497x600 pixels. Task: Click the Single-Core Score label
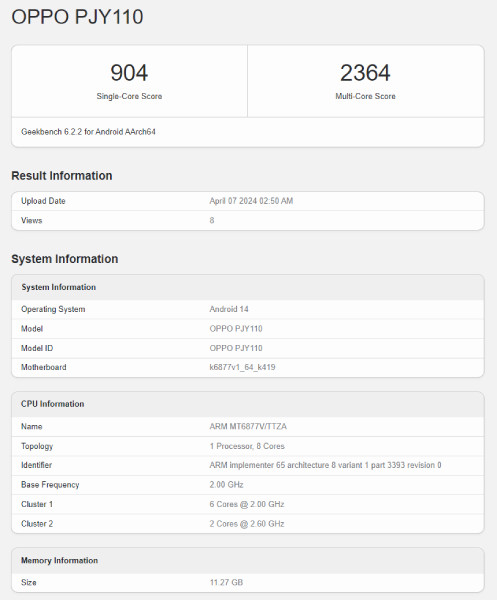click(x=129, y=96)
